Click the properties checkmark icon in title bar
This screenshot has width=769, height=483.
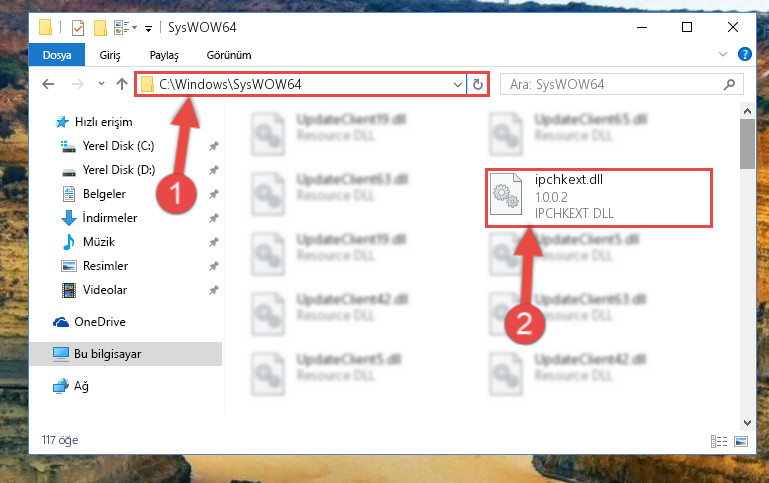point(77,27)
